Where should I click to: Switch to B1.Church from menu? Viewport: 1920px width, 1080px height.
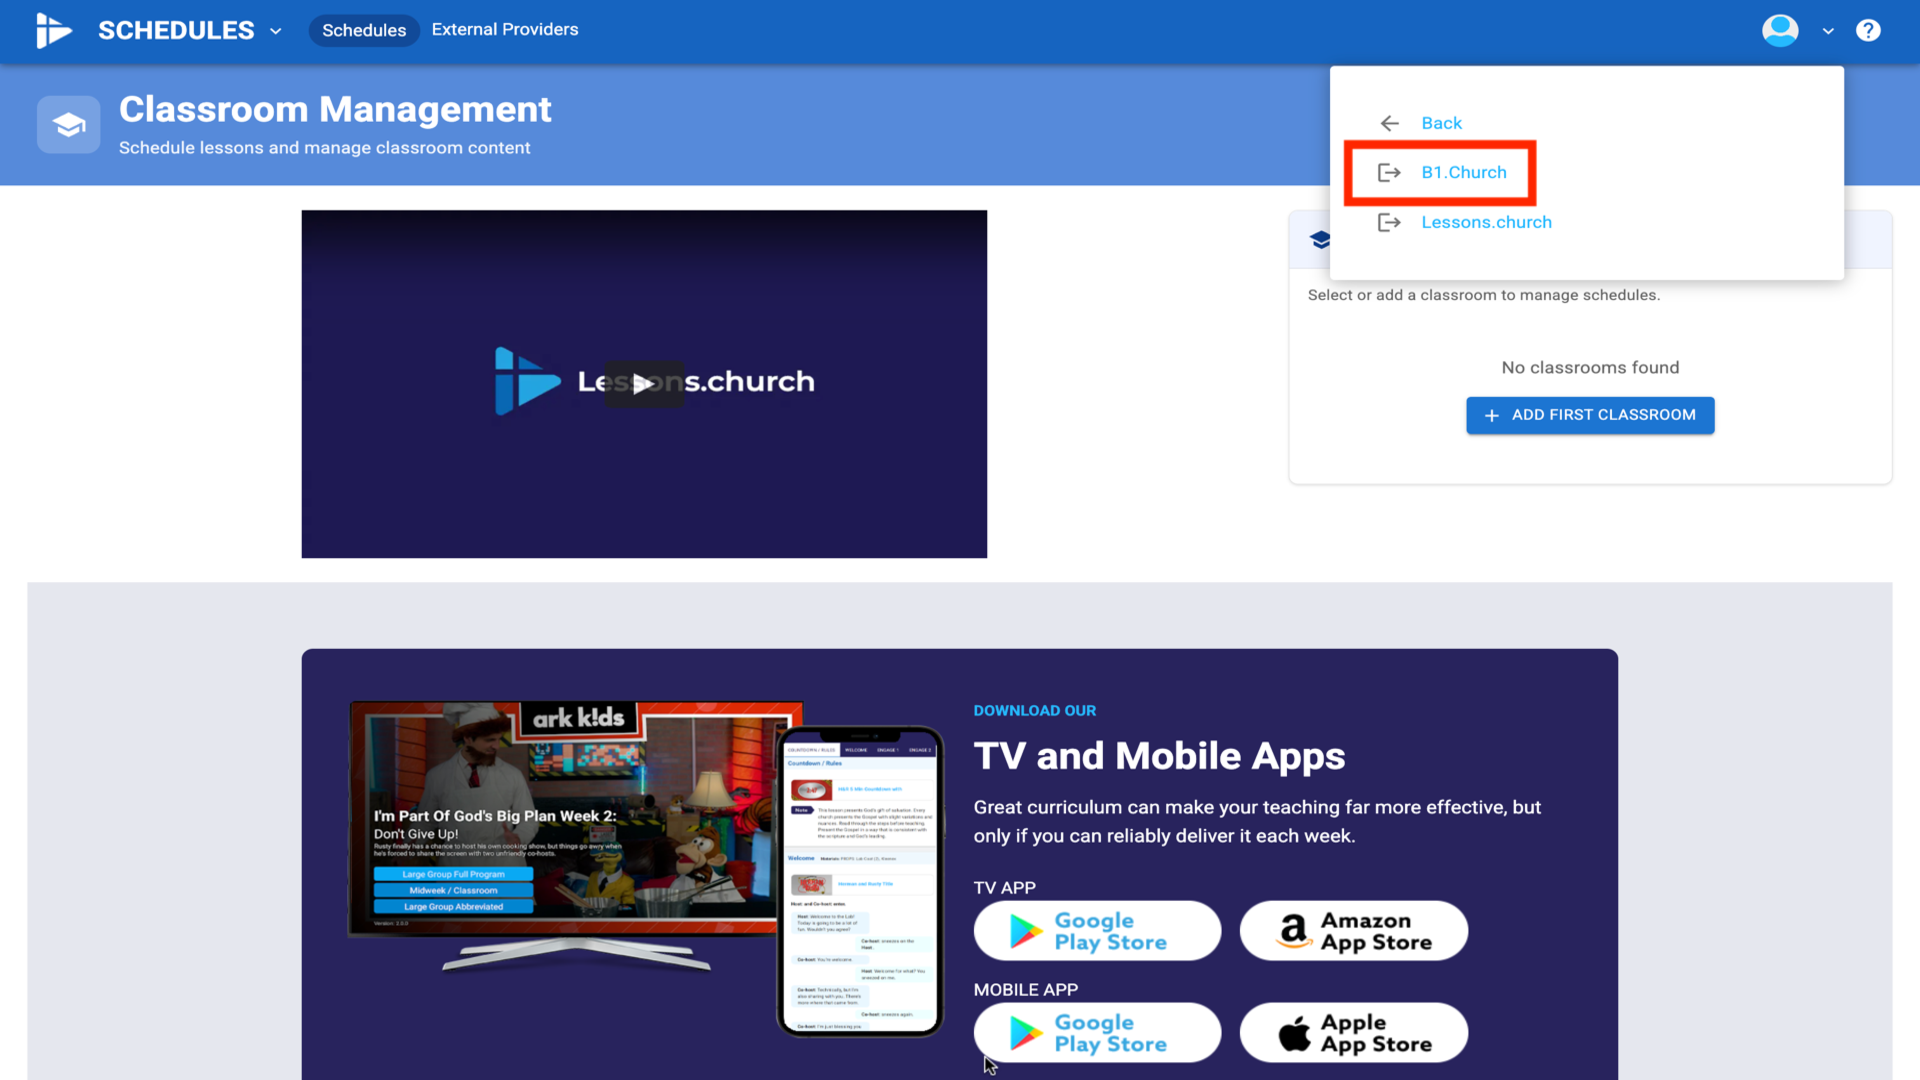coord(1463,172)
